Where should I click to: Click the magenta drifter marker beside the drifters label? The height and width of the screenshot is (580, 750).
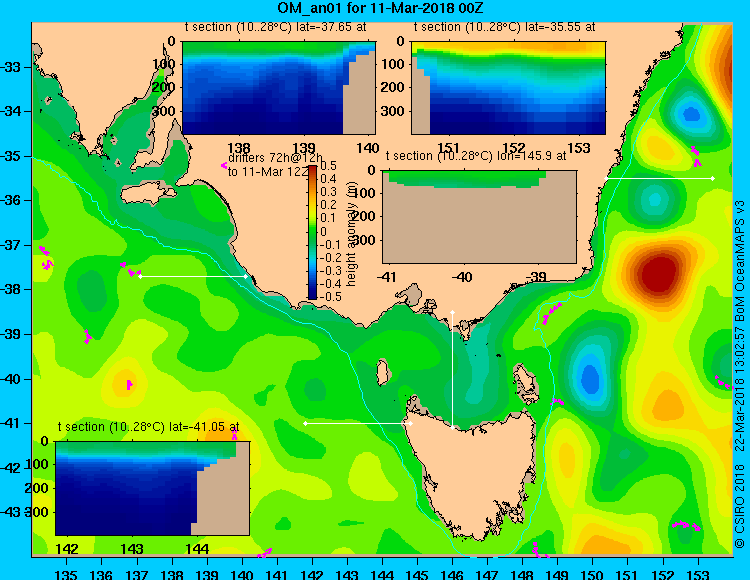click(x=223, y=165)
